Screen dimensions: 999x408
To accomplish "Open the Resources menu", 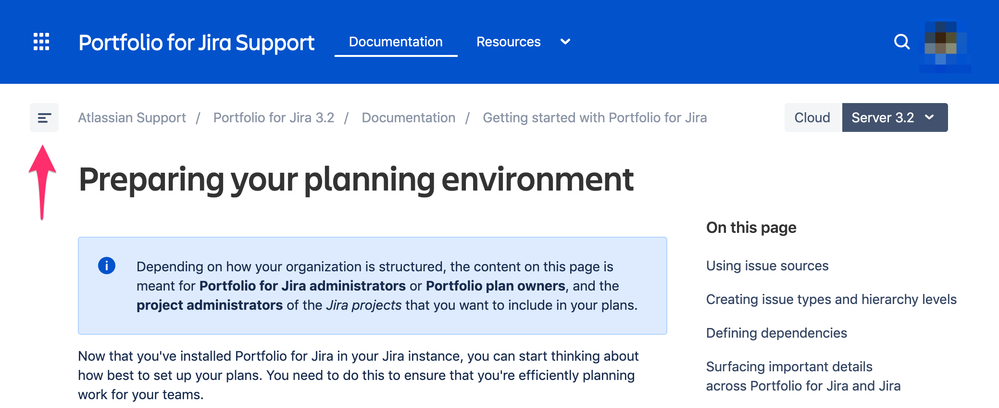I will point(508,42).
